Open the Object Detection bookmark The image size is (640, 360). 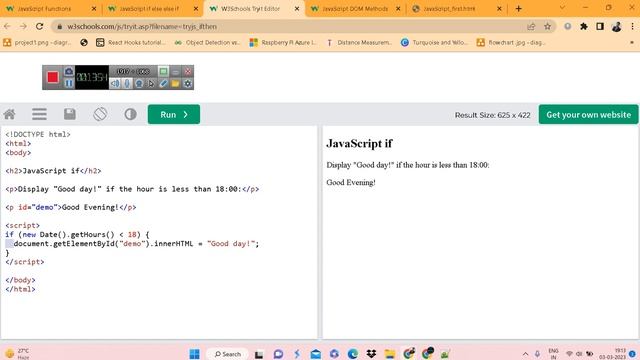pos(207,42)
